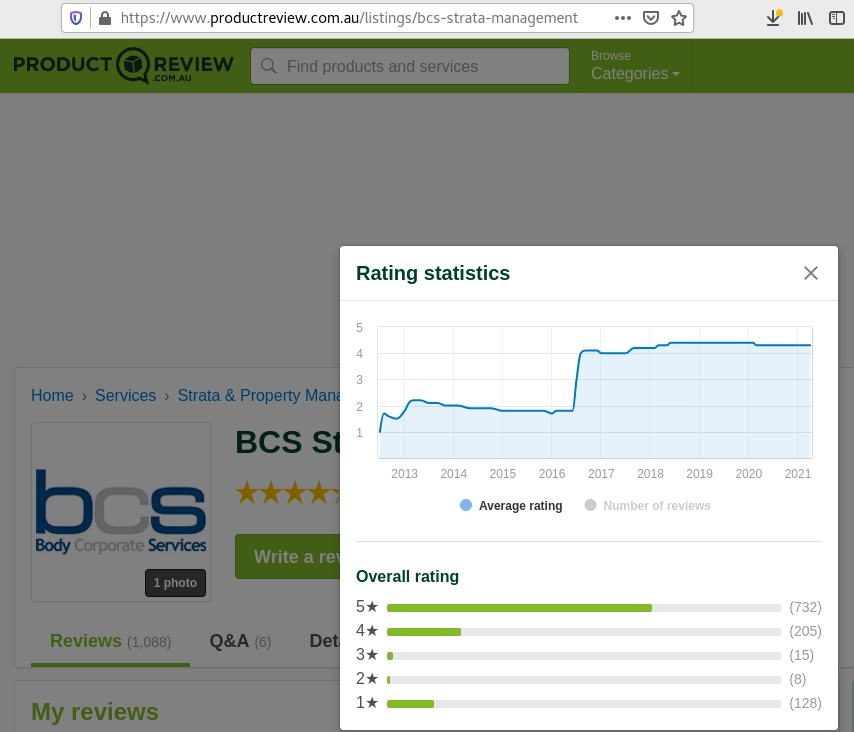Screen dimensions: 854x732
Task: Click the ProductReview.com.au logo
Action: coord(124,66)
